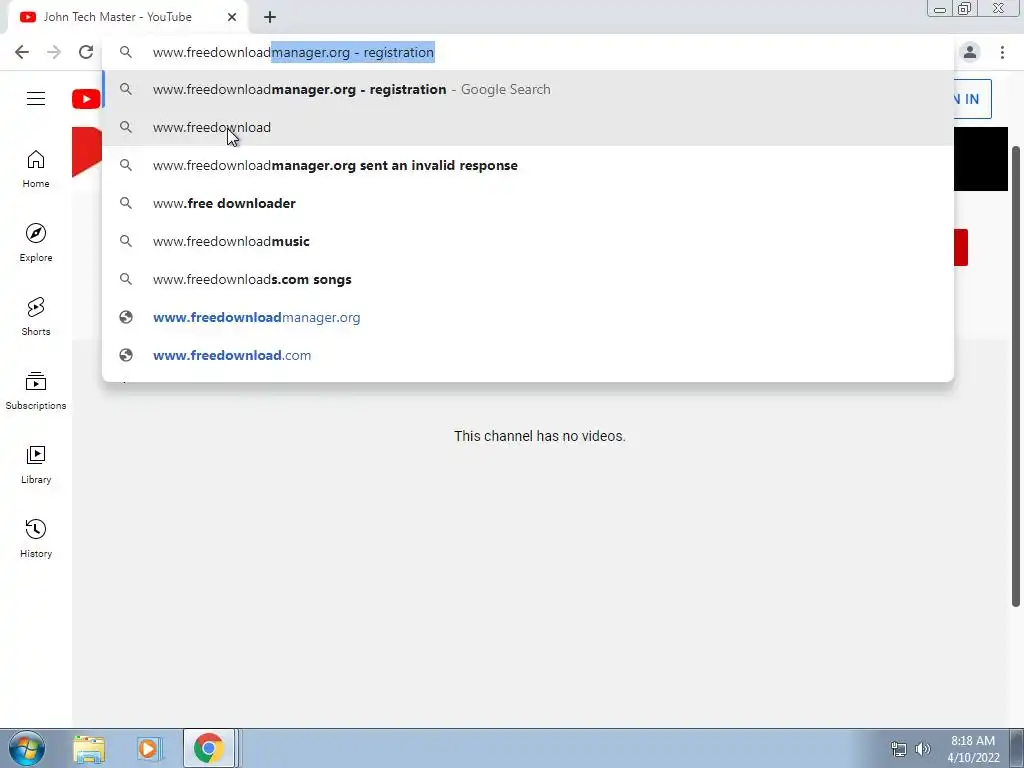Click globe icon beside freedownload.com suggestion
The height and width of the screenshot is (768, 1024).
click(126, 355)
